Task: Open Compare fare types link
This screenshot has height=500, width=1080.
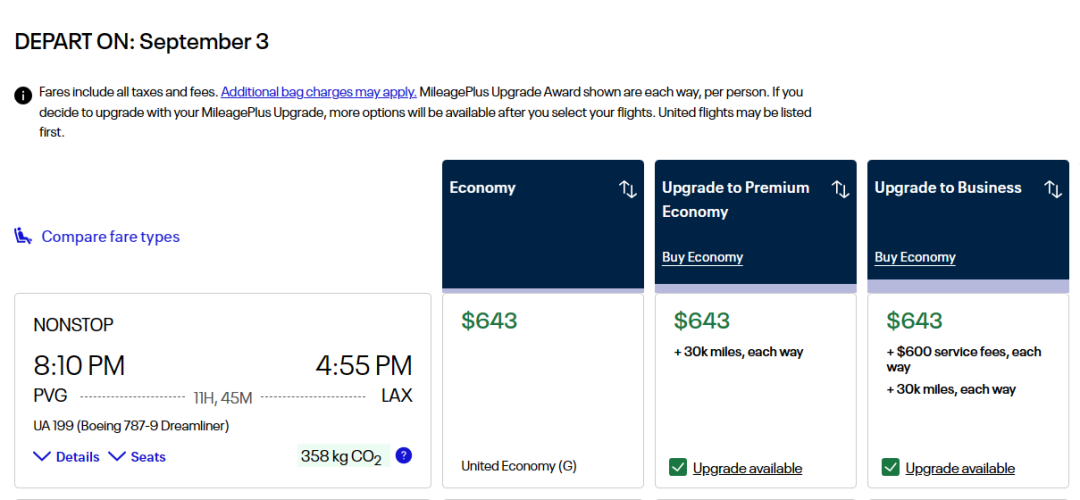Action: tap(110, 237)
